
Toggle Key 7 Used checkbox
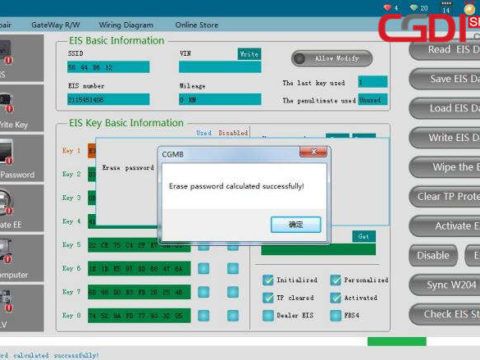pyautogui.click(x=204, y=292)
